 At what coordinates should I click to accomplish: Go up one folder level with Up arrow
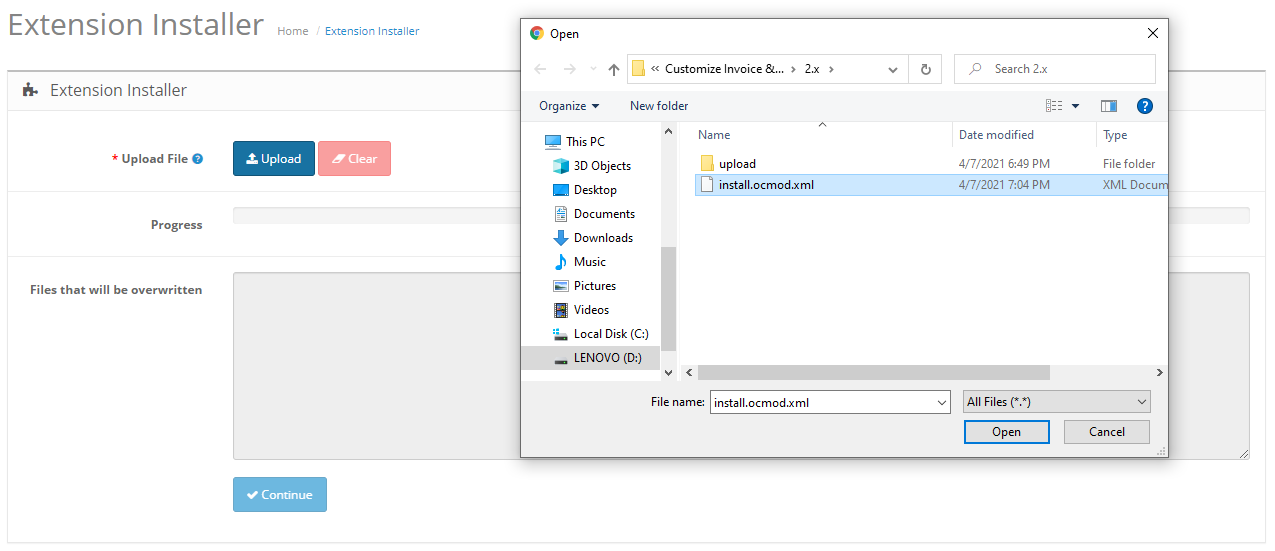coord(614,69)
